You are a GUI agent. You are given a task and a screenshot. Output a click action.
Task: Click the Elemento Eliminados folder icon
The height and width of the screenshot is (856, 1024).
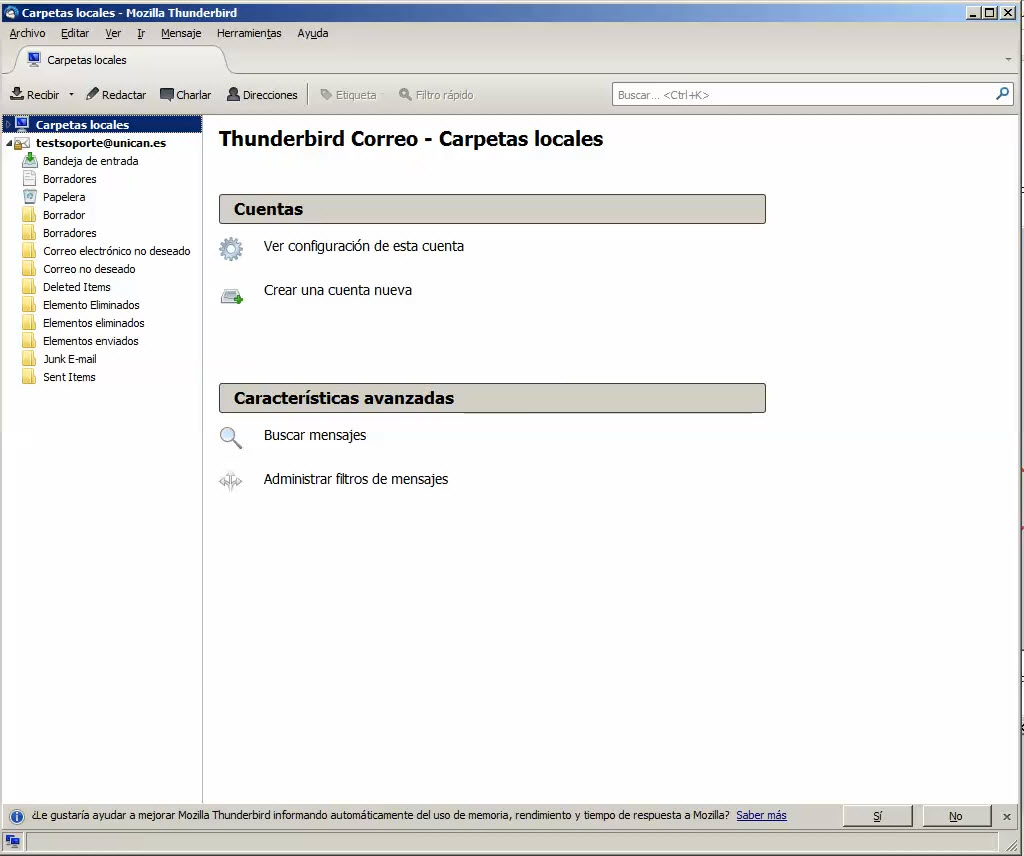pos(29,305)
